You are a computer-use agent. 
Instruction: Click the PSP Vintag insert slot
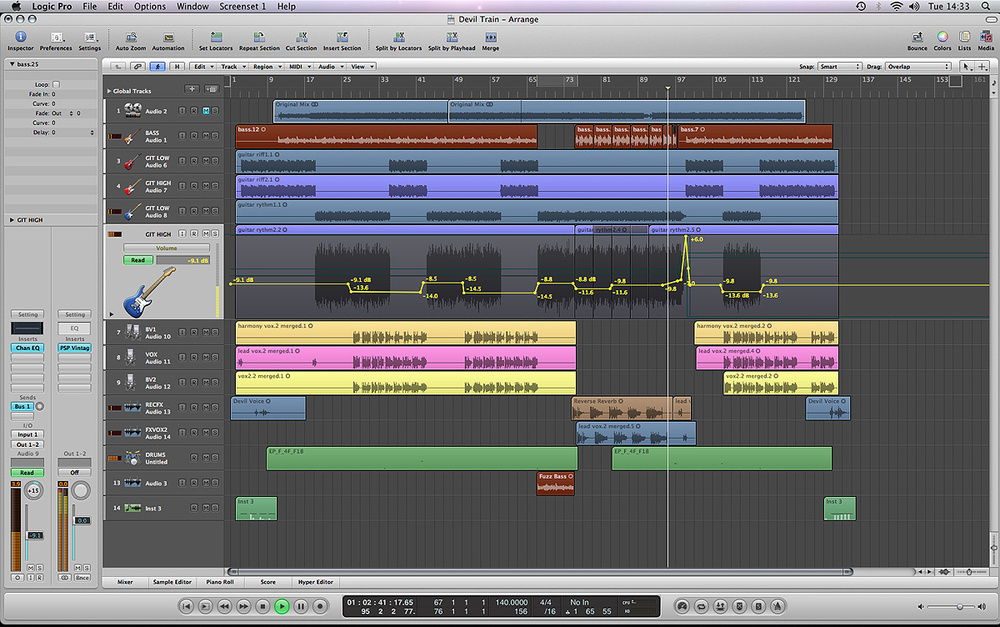pos(75,348)
